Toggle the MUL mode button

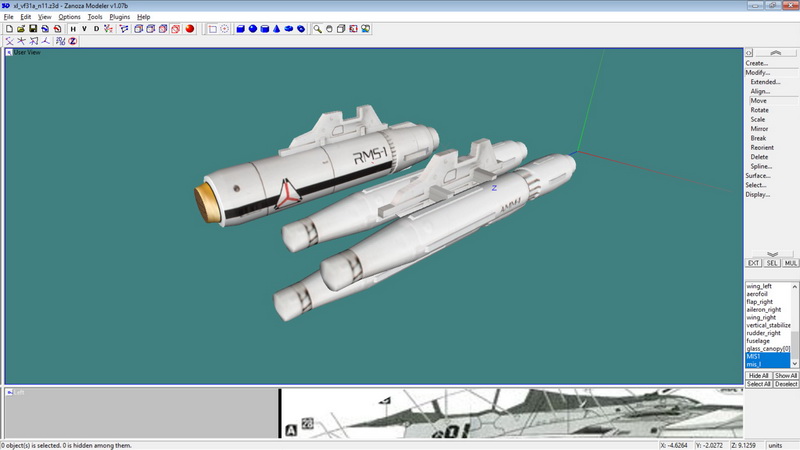tap(790, 263)
